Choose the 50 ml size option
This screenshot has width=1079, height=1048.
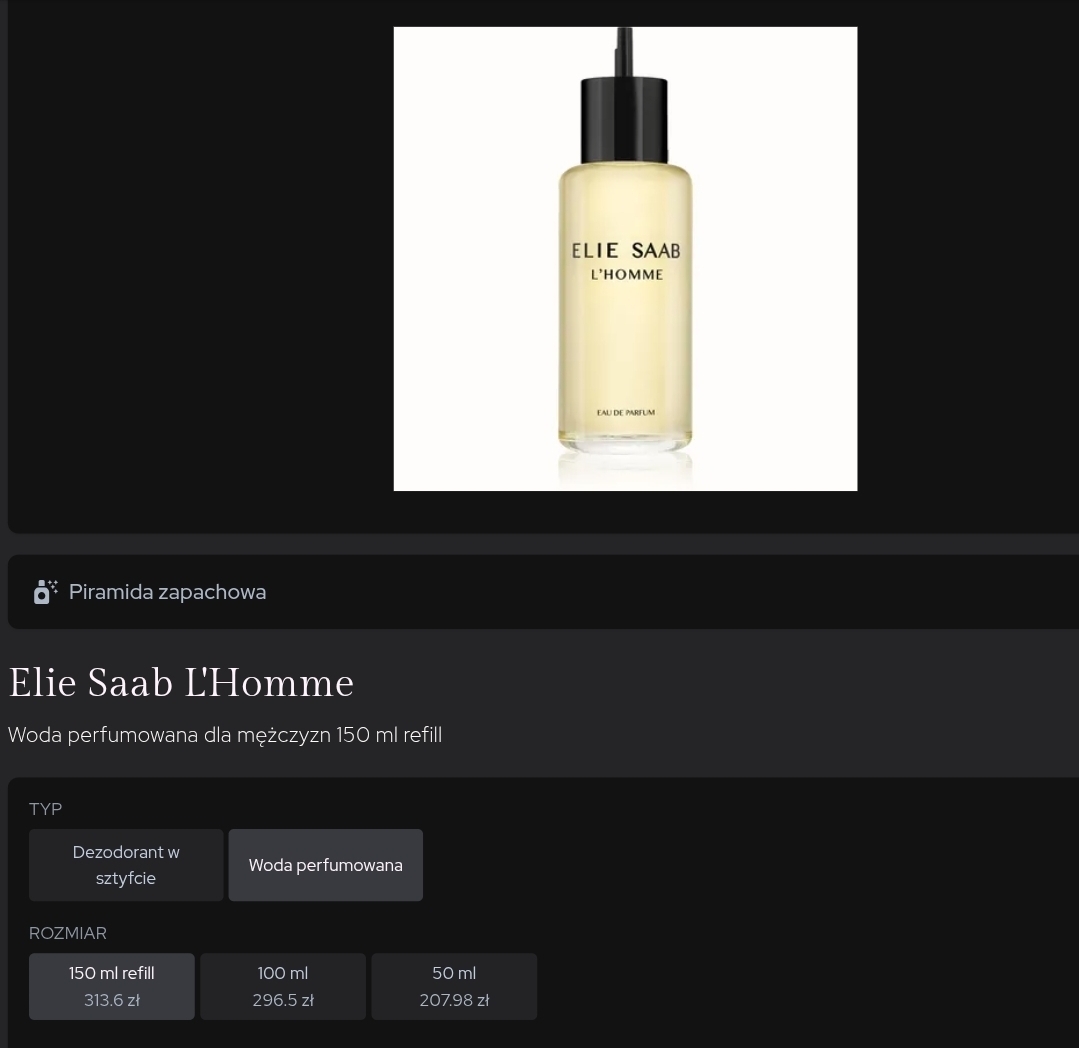pyautogui.click(x=454, y=986)
